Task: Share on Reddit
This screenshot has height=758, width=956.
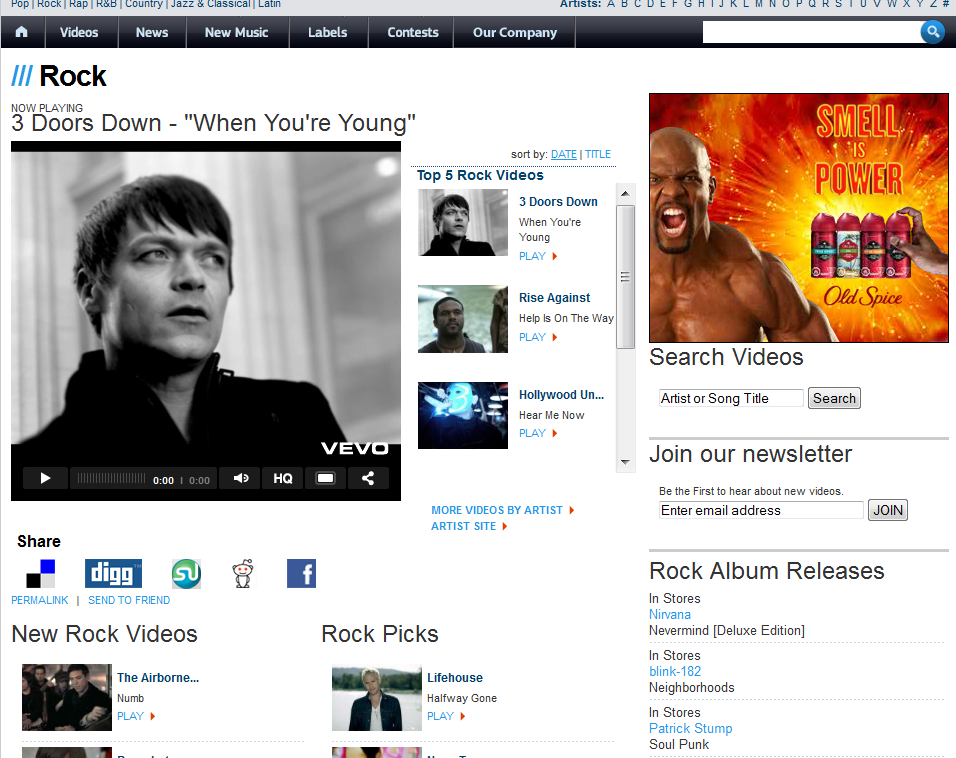Action: pyautogui.click(x=243, y=574)
